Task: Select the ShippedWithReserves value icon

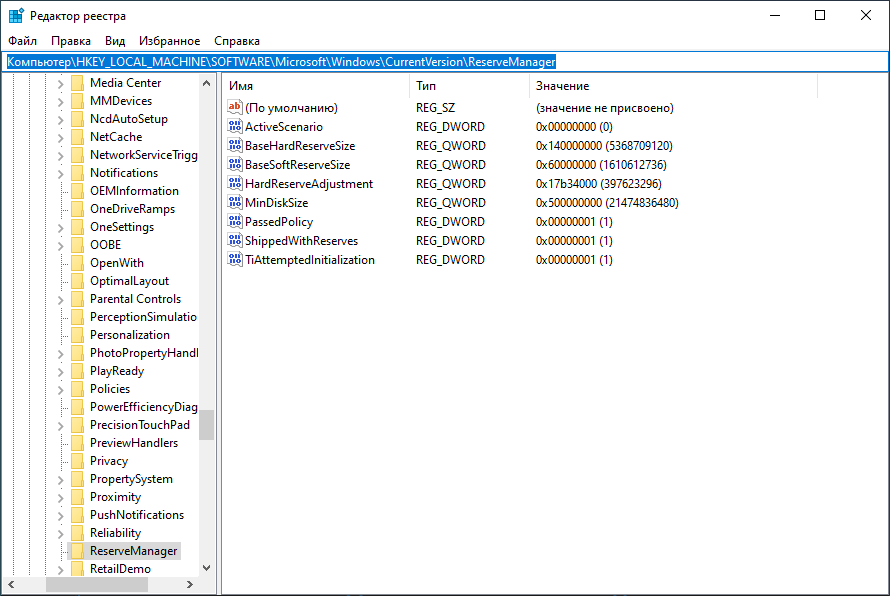Action: 234,241
